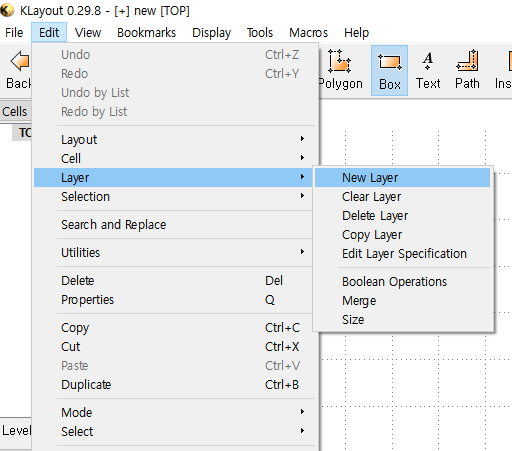Open the Display menu
Viewport: 512px width, 451px height.
(x=211, y=33)
